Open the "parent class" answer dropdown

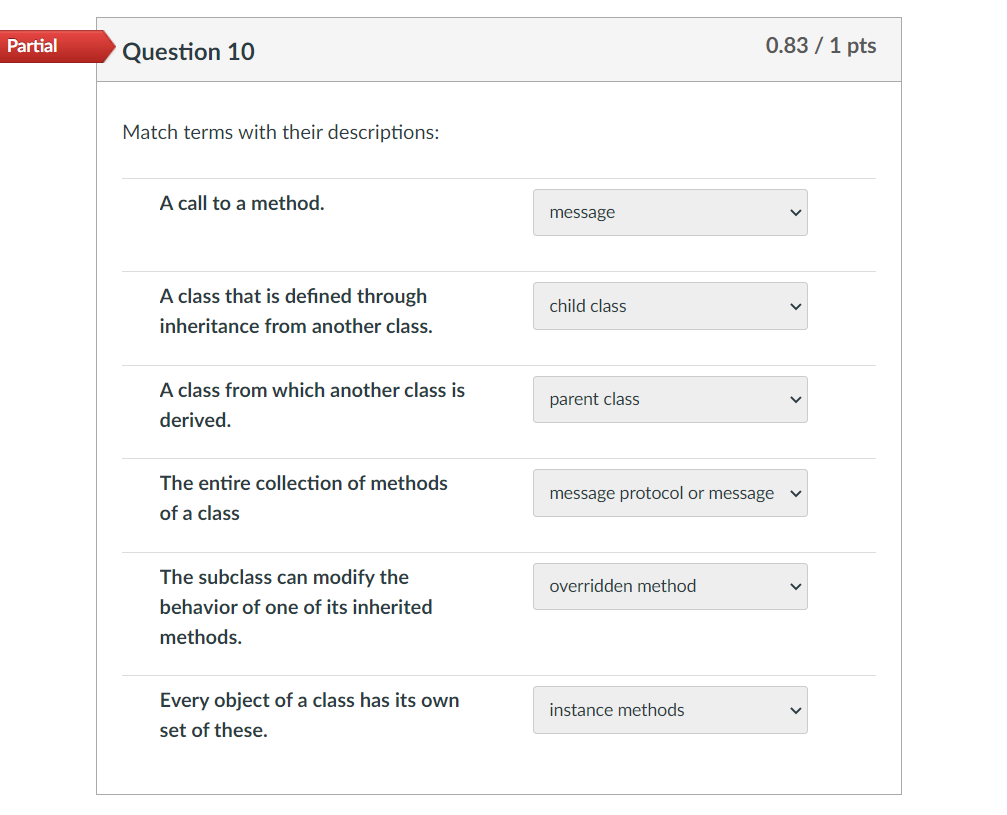670,399
